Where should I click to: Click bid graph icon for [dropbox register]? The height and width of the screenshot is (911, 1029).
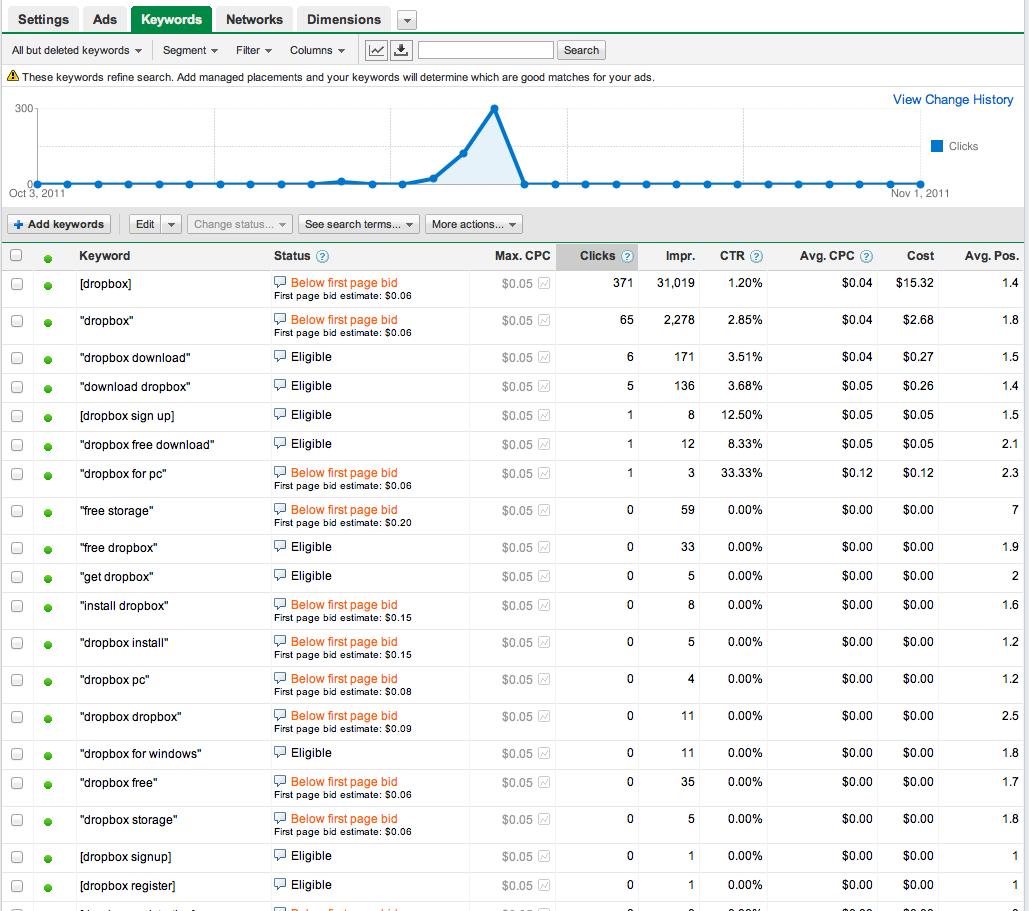[x=544, y=885]
